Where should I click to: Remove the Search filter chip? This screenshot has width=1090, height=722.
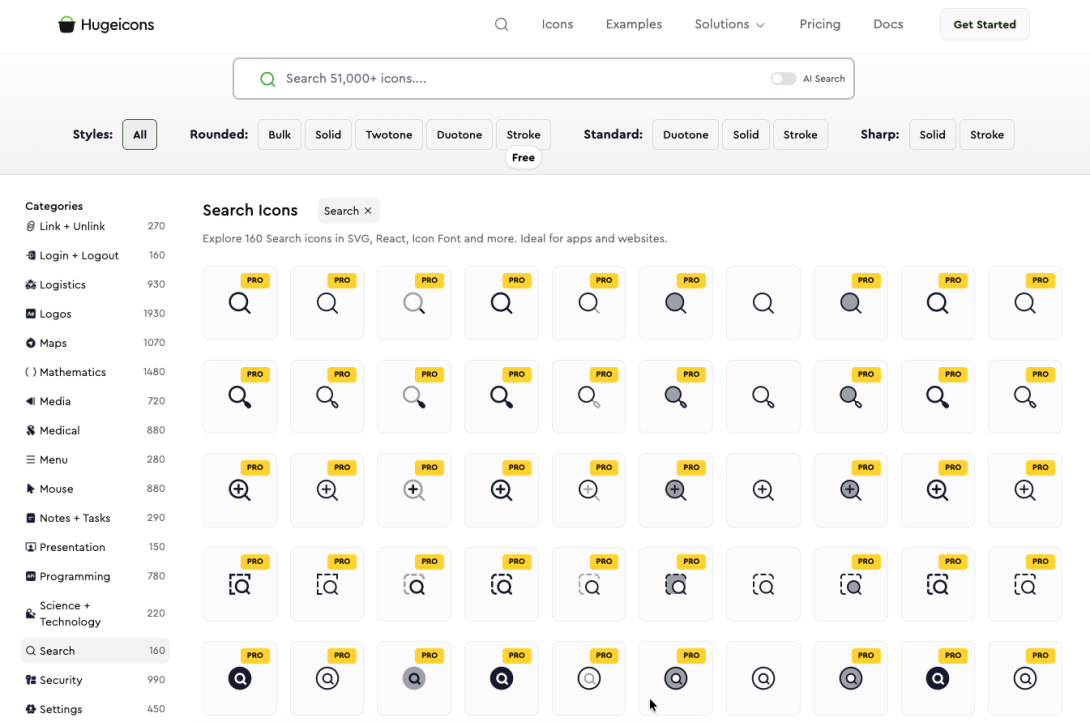tap(367, 210)
